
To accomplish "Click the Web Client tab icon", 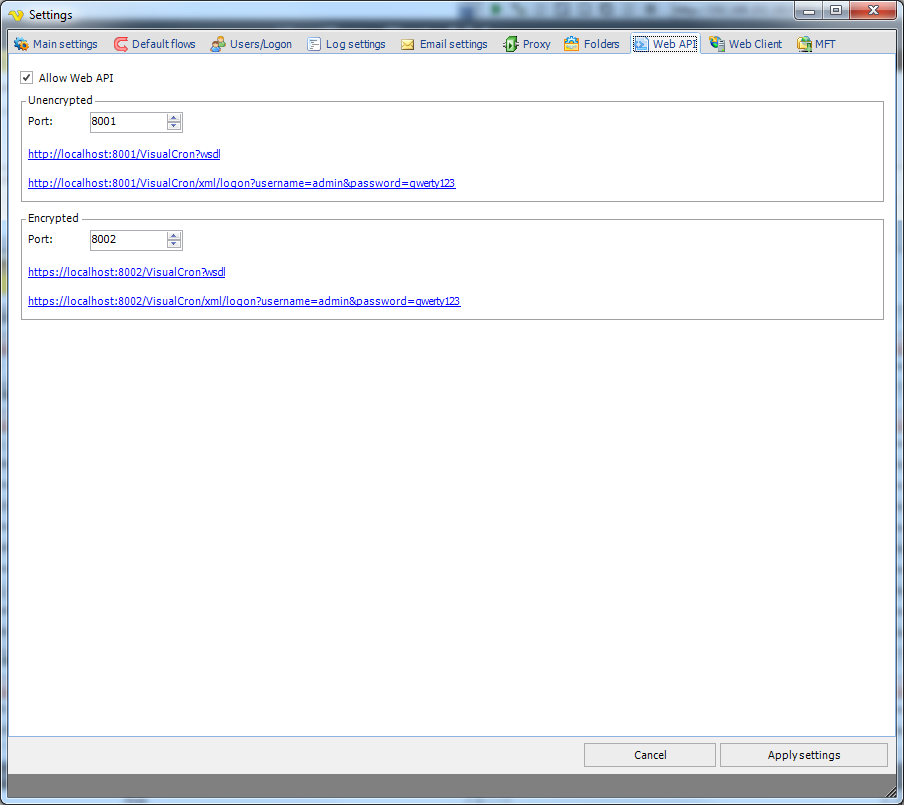I will click(x=717, y=44).
